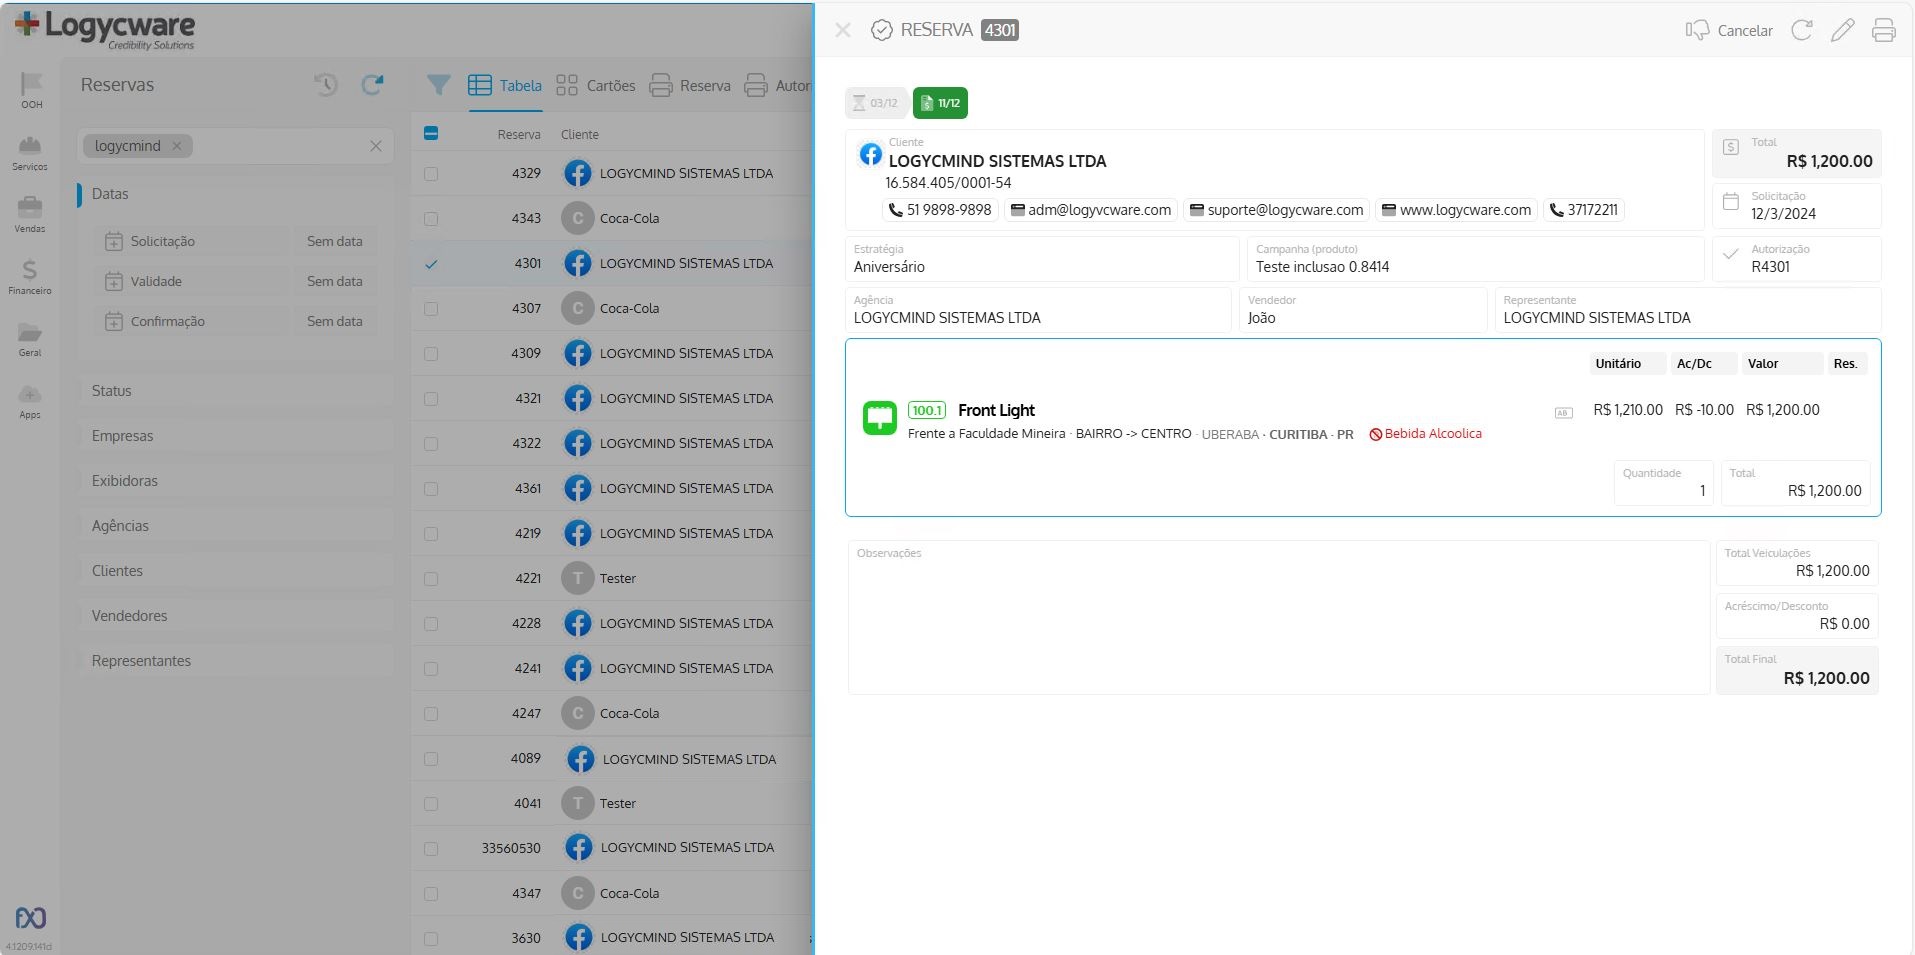This screenshot has height=955, width=1915.
Task: Click the Observações text area
Action: [1279, 618]
